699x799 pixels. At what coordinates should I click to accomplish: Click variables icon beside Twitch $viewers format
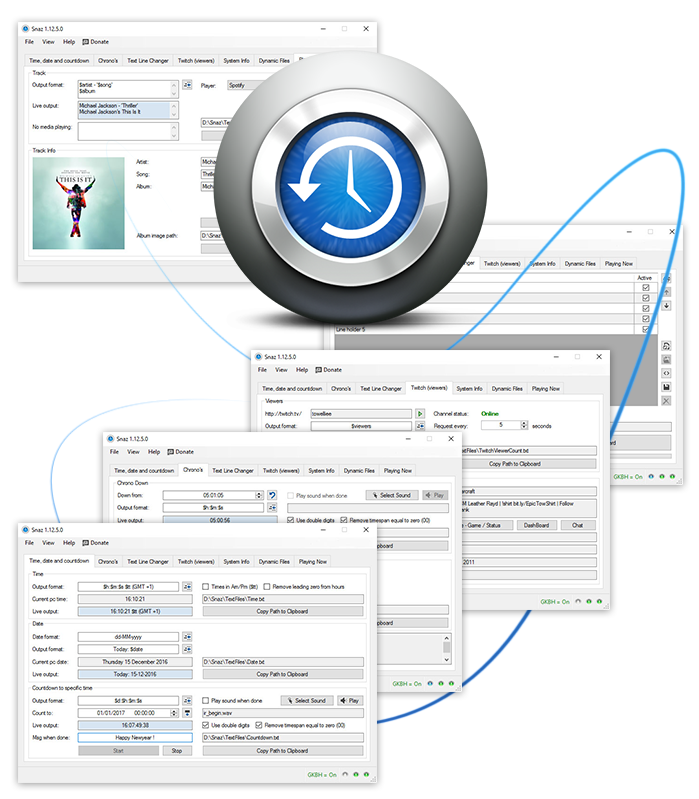(x=420, y=426)
